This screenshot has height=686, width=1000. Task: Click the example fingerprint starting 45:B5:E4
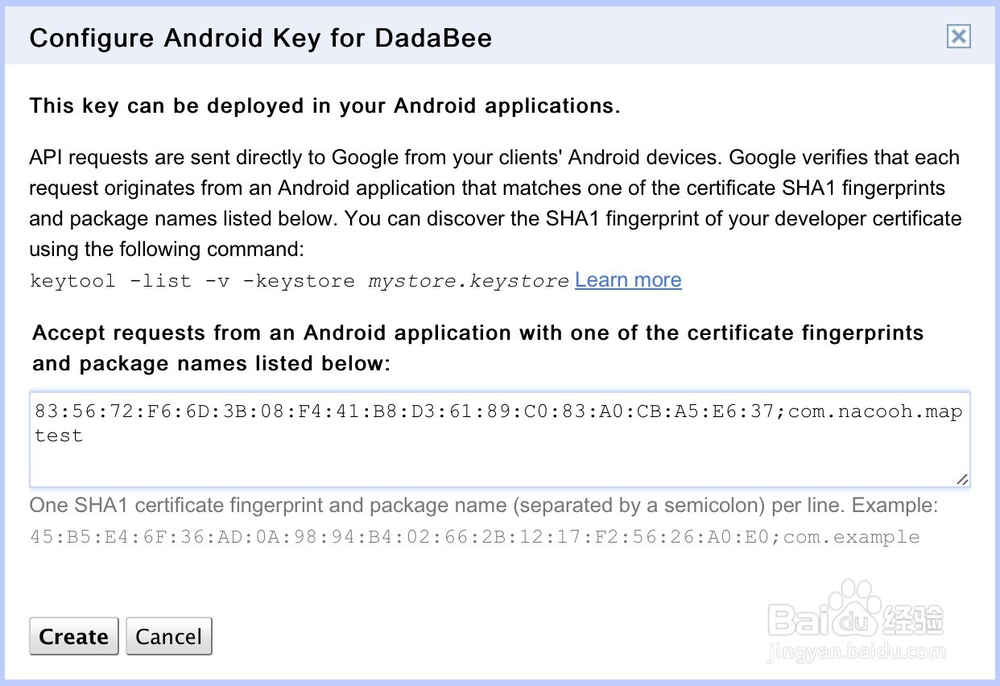(400, 537)
